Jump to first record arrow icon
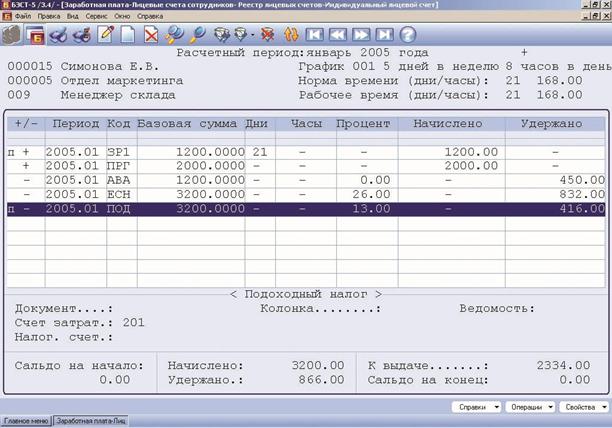 (x=315, y=35)
